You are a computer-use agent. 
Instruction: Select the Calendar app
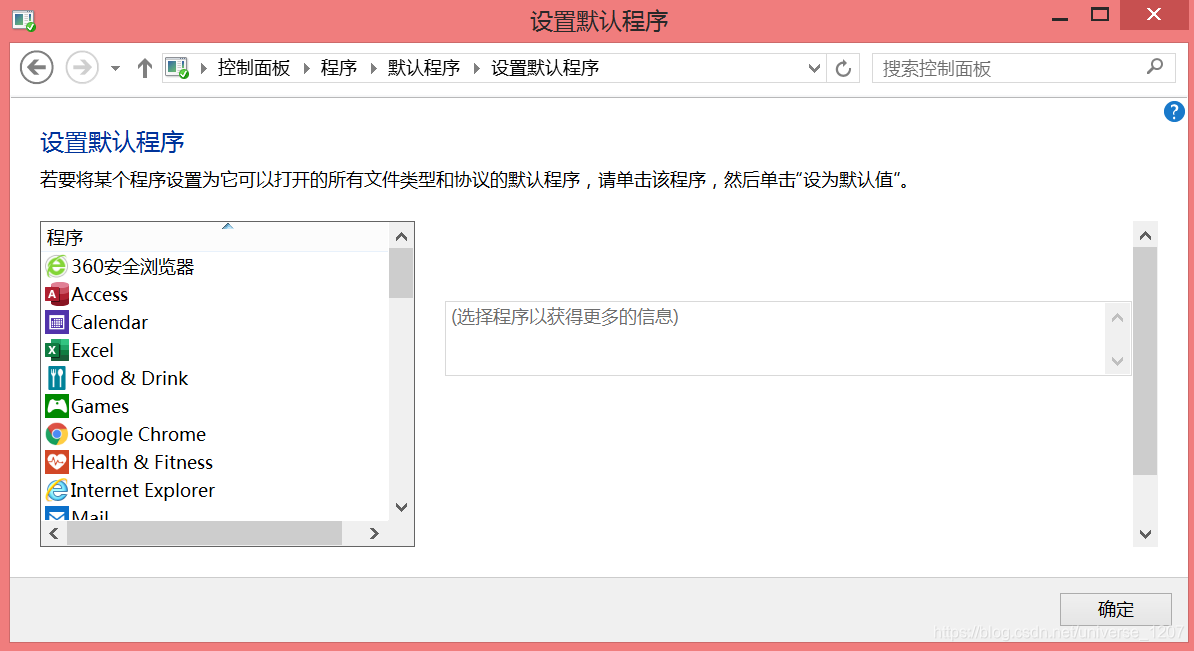click(x=106, y=322)
